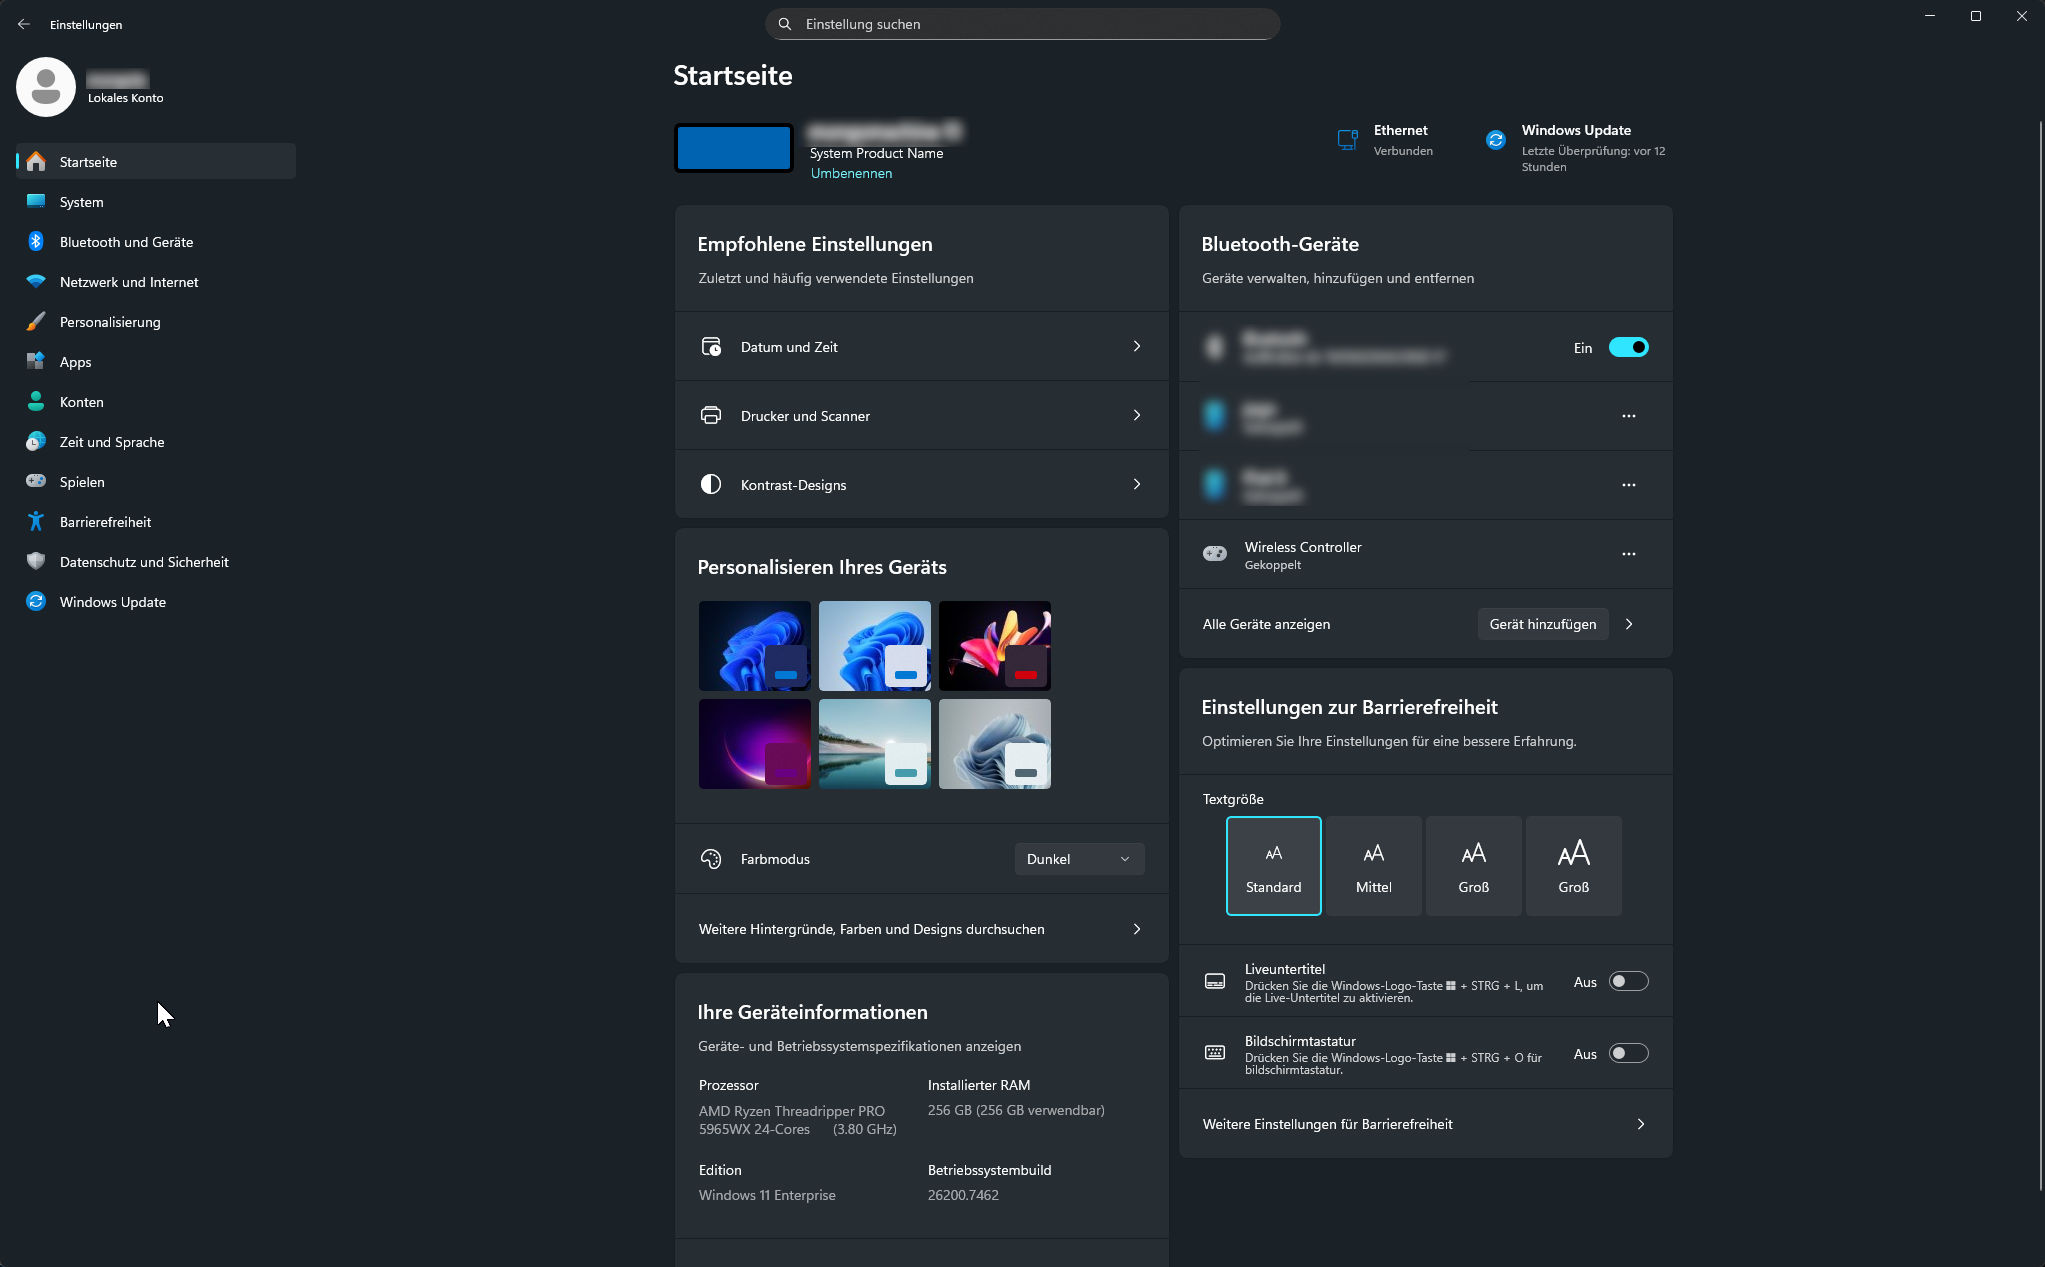Open Apps settings from sidebar
The image size is (2045, 1267).
tap(75, 361)
